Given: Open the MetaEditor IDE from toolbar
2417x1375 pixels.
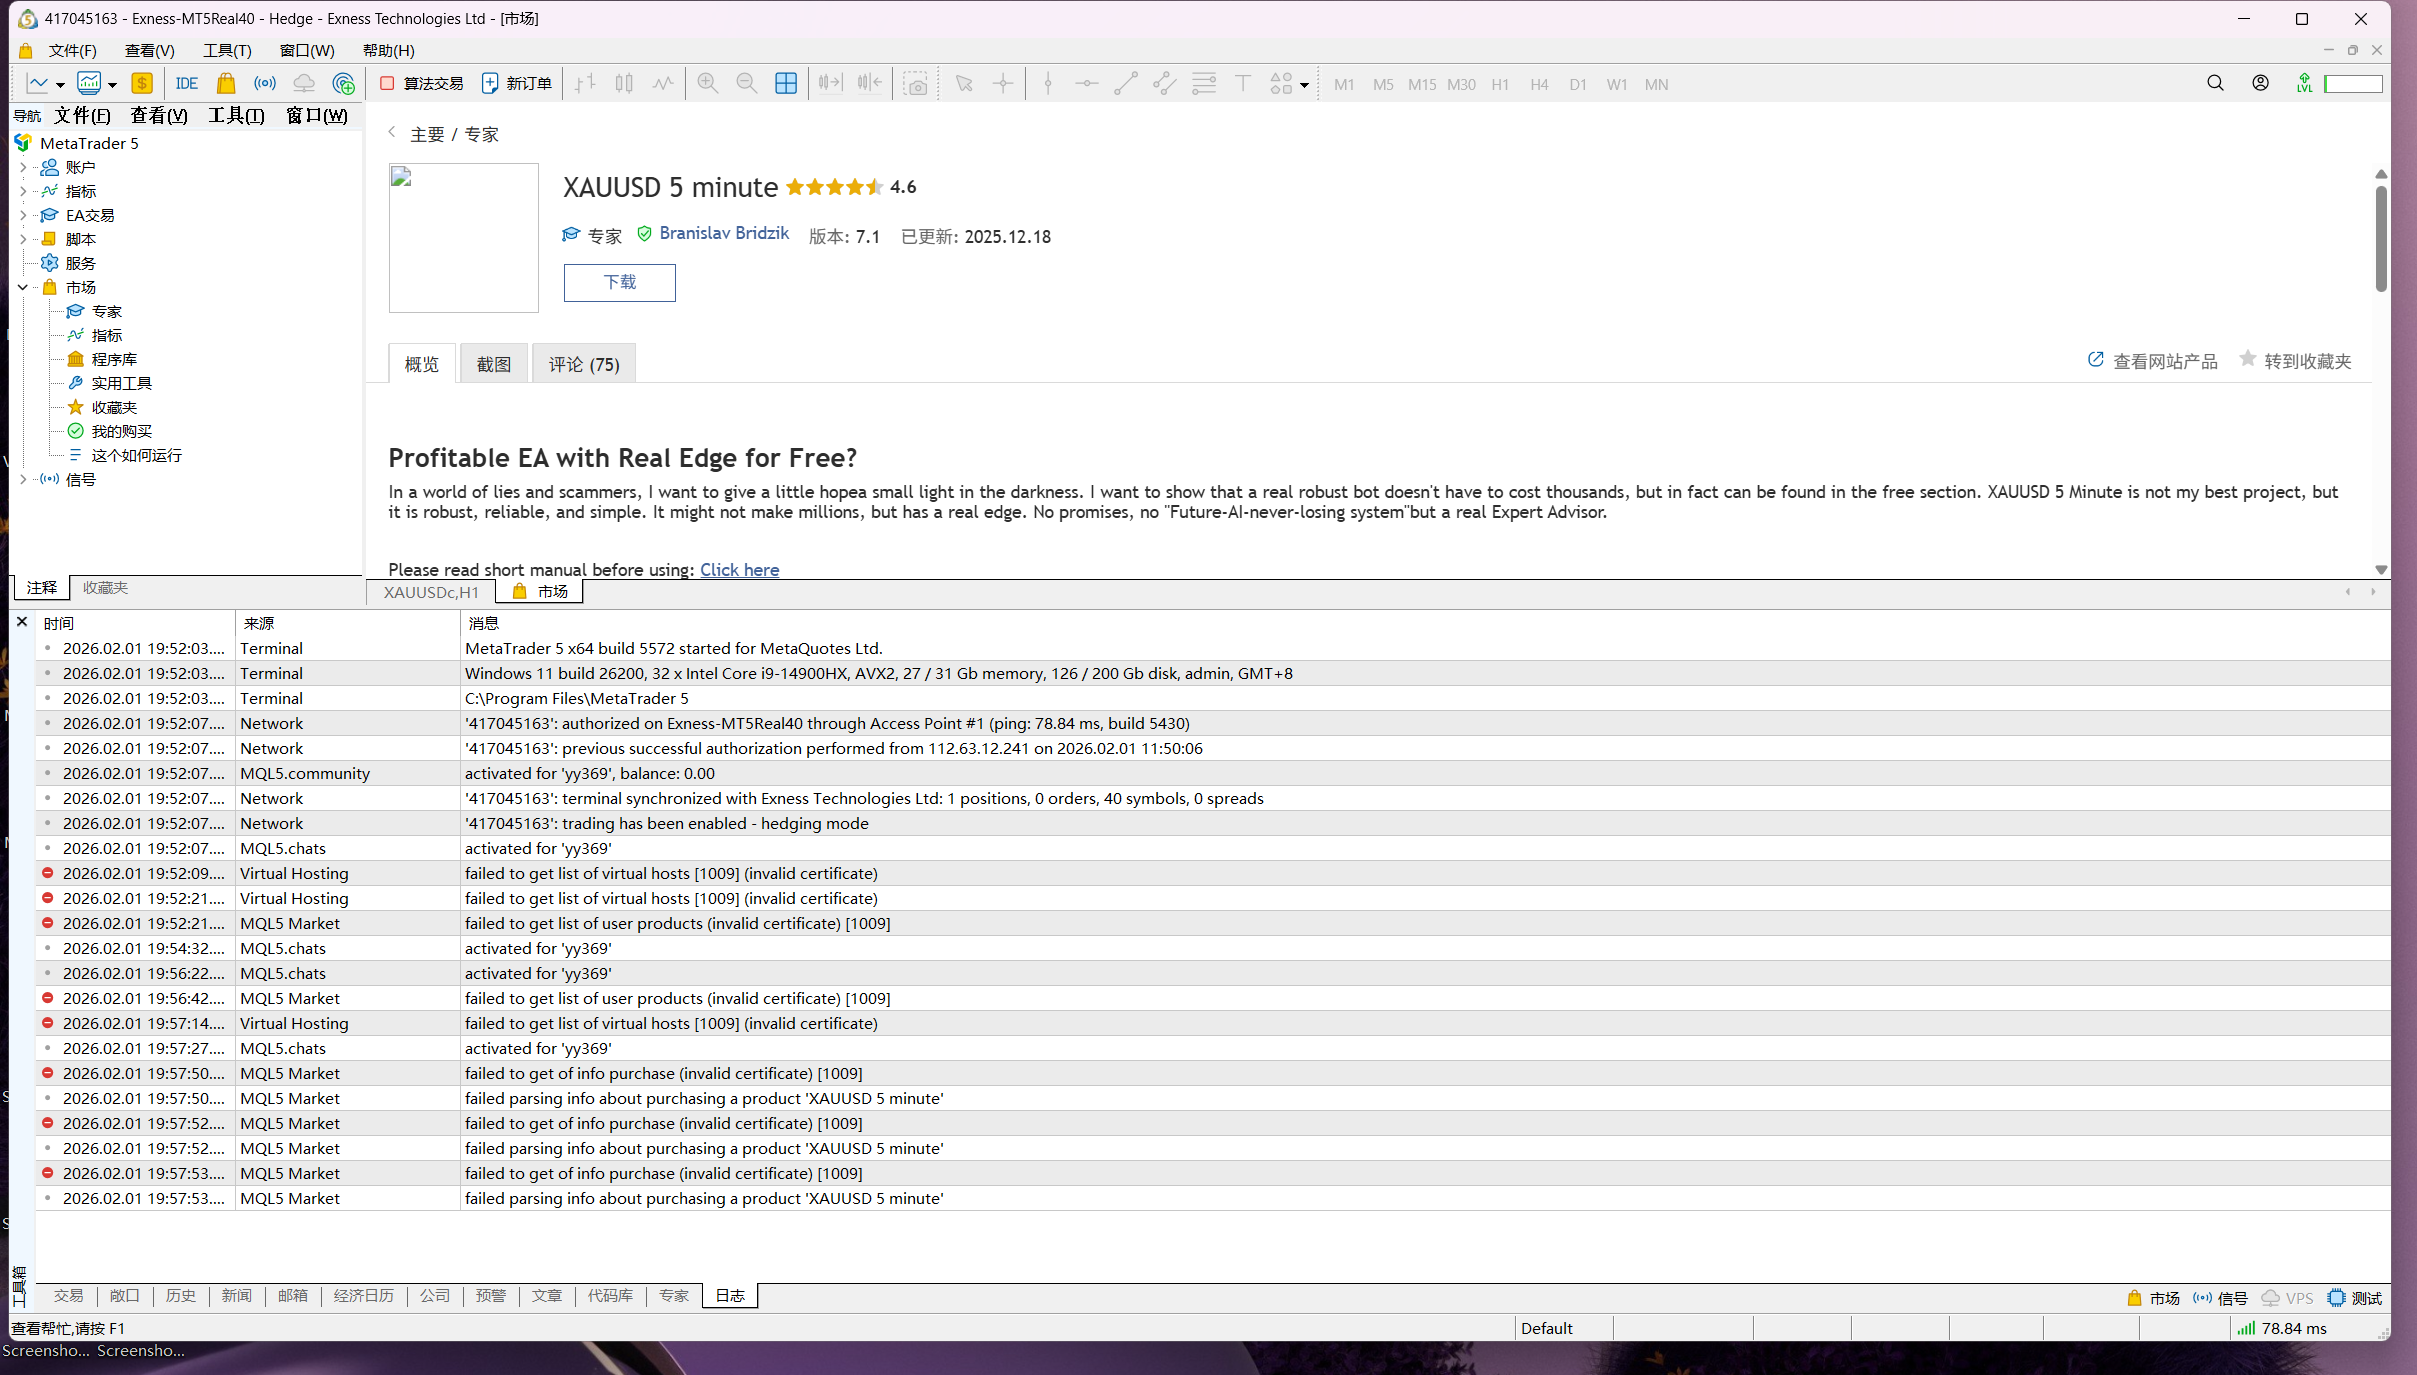Looking at the screenshot, I should 186,84.
